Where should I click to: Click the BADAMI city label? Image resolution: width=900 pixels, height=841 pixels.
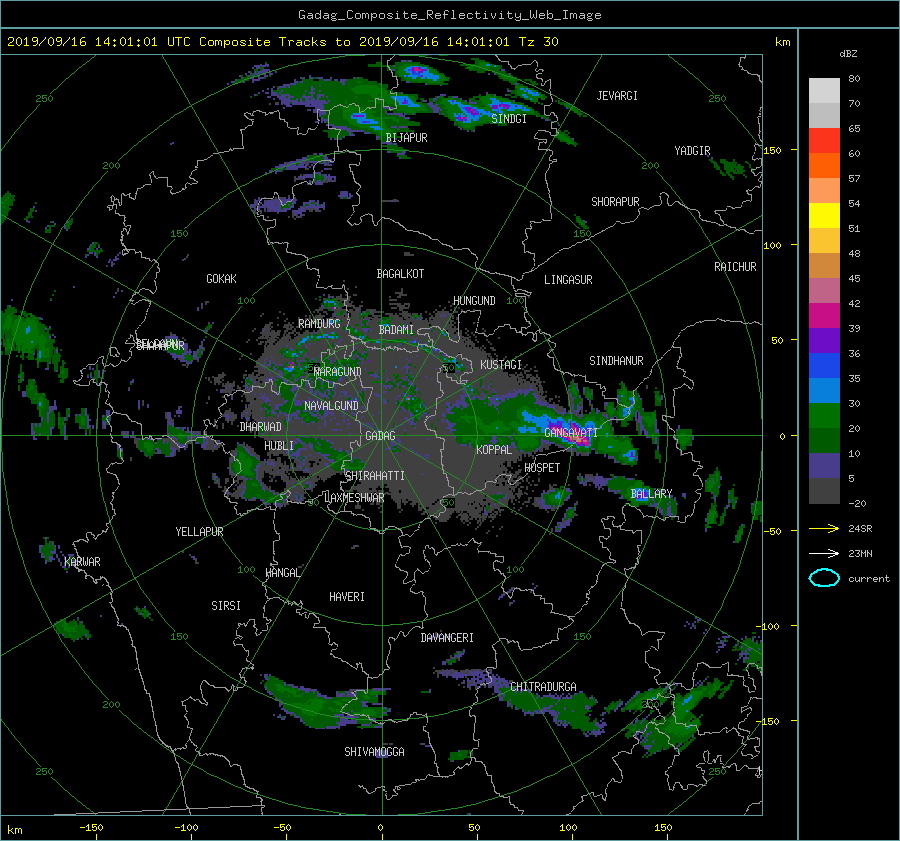click(396, 330)
